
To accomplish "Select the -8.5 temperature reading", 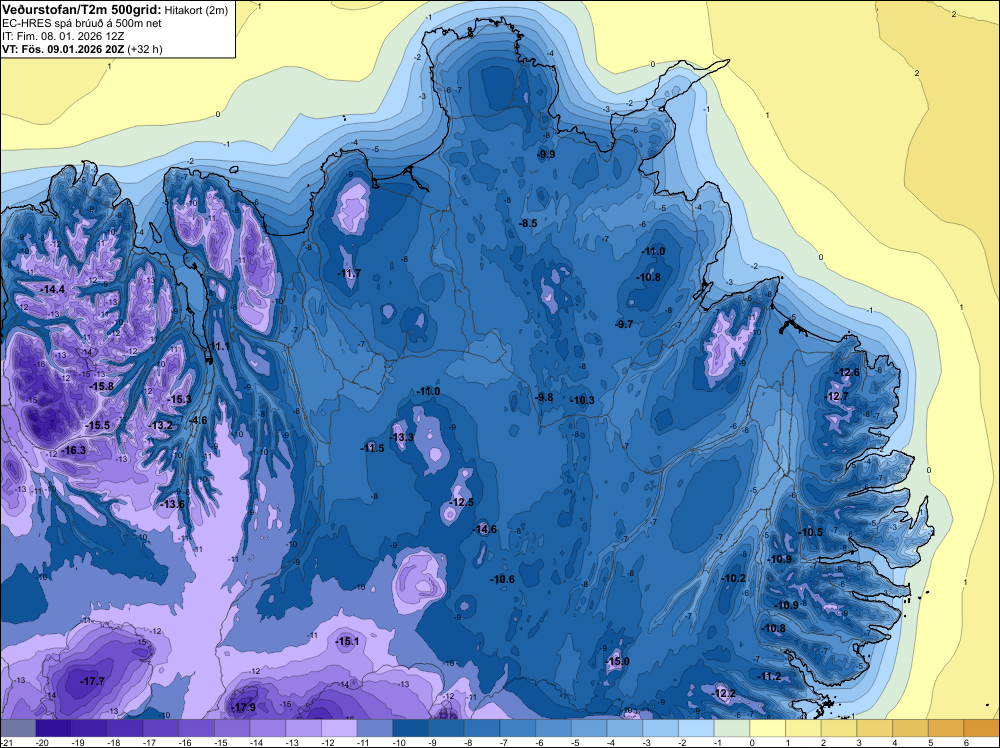I will [x=528, y=223].
